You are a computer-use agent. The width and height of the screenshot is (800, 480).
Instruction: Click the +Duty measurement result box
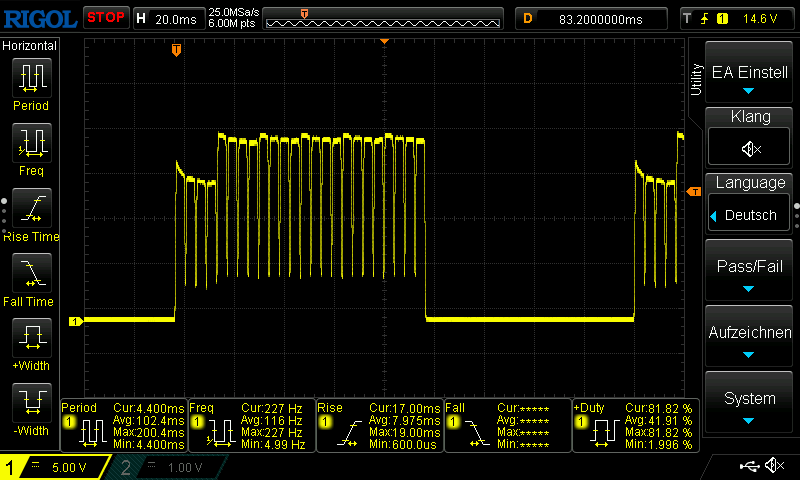coord(635,423)
